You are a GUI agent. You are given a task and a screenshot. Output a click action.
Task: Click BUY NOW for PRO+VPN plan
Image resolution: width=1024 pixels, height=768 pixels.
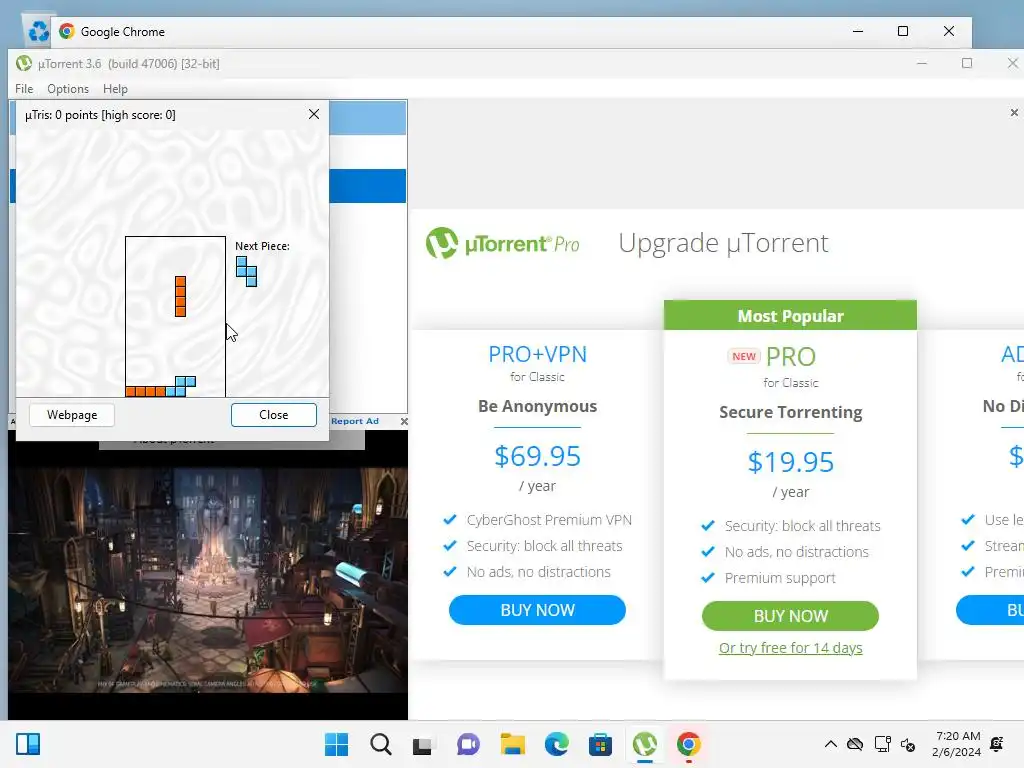click(x=537, y=610)
